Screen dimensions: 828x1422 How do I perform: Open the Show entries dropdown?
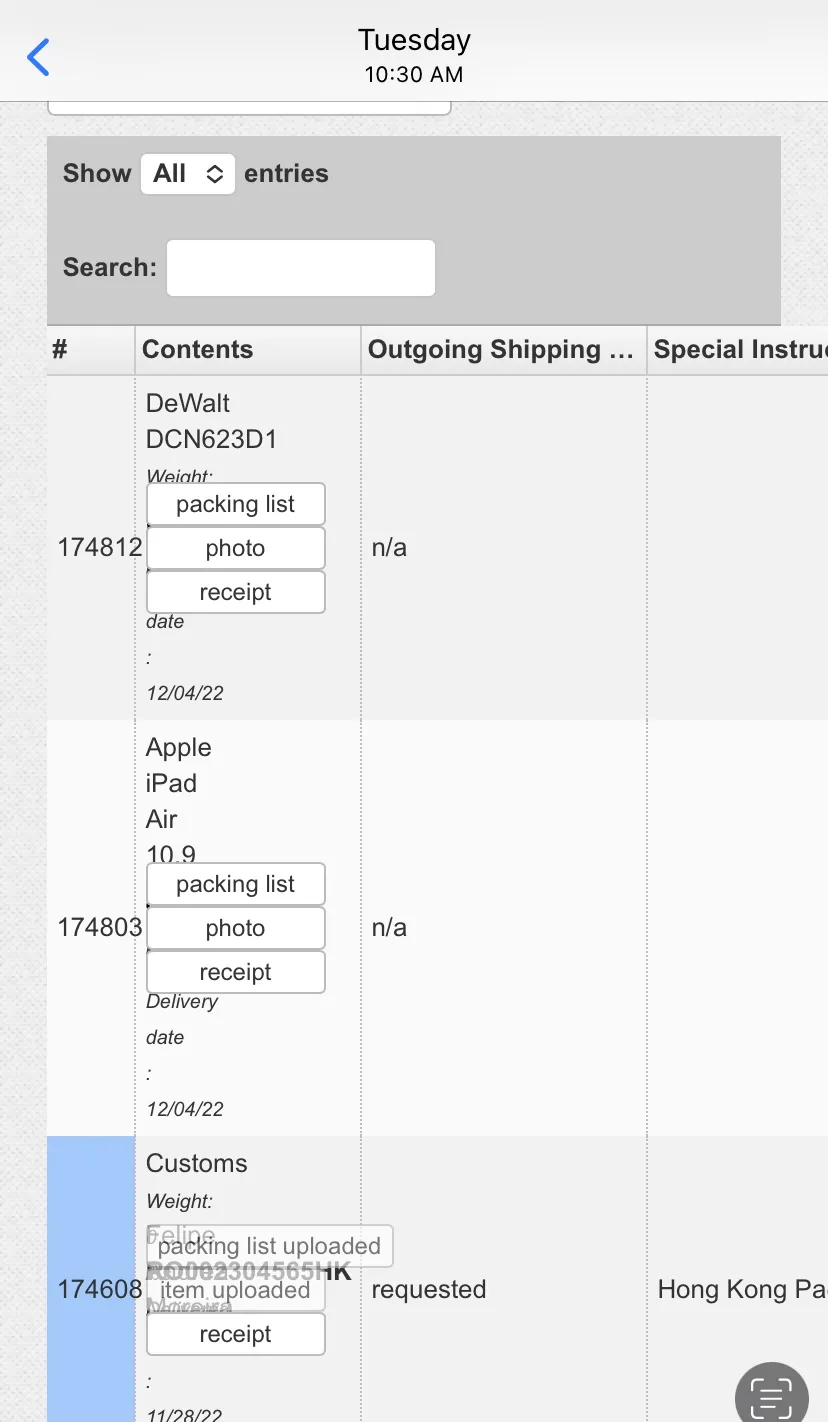[188, 174]
